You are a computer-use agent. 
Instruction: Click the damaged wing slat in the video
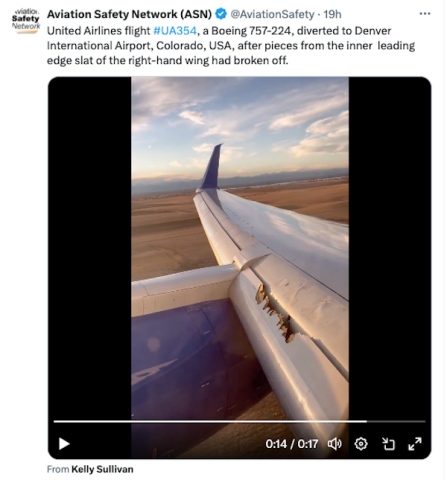275,313
